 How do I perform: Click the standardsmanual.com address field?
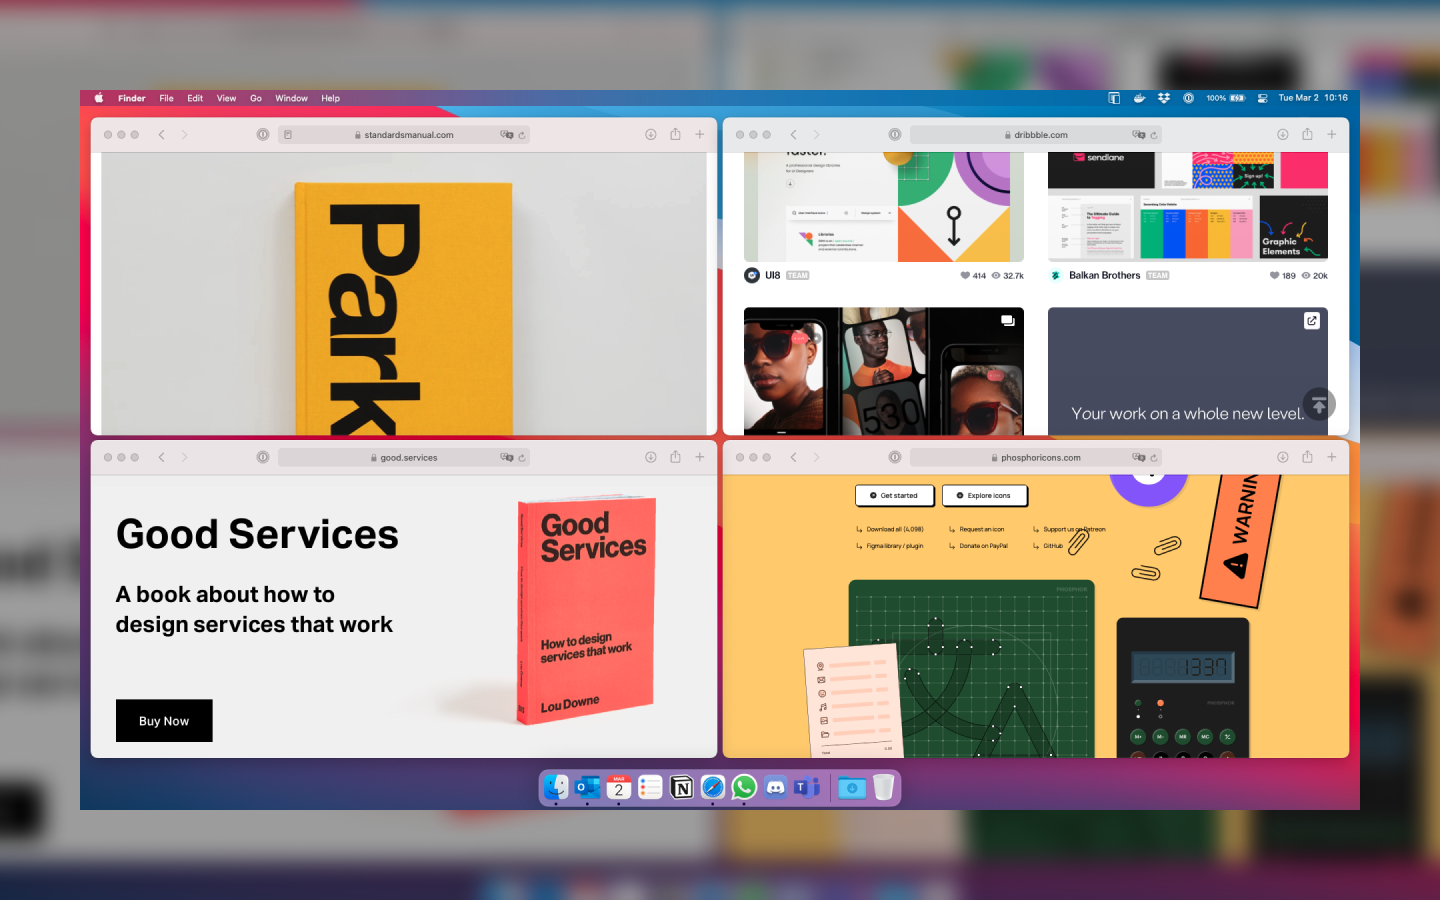coord(404,134)
